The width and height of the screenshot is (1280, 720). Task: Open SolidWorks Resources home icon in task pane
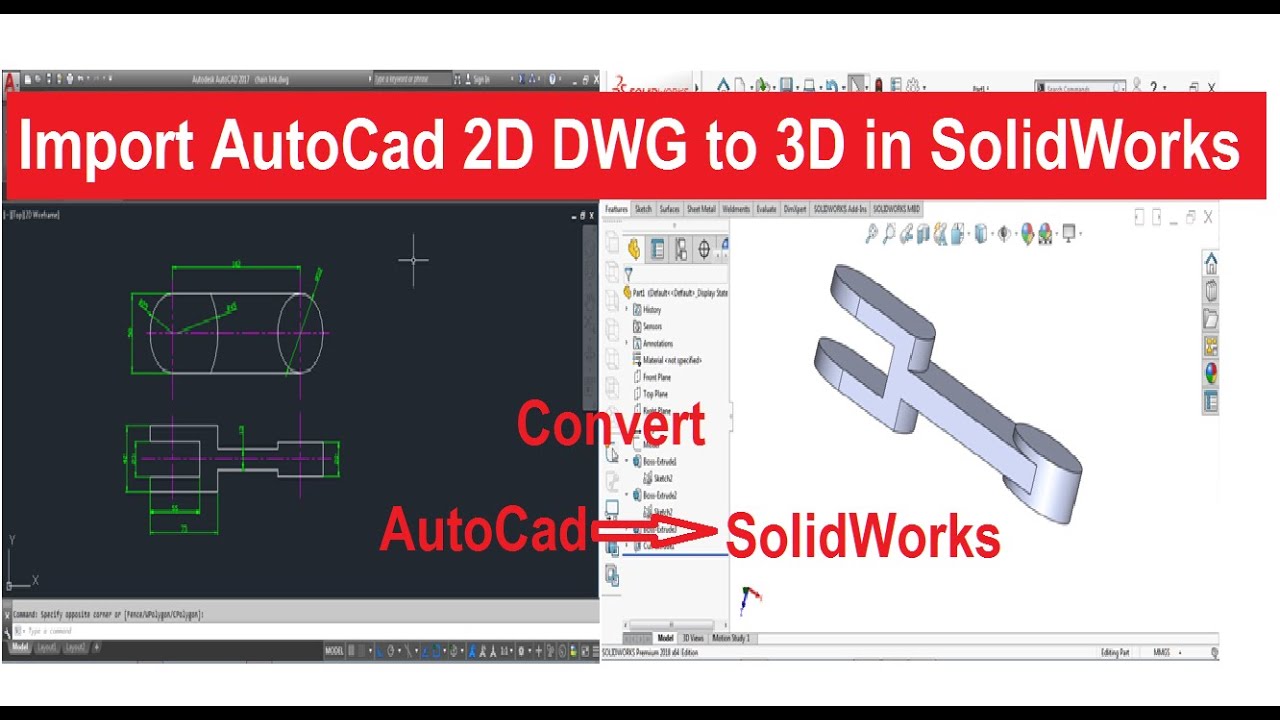click(1211, 263)
